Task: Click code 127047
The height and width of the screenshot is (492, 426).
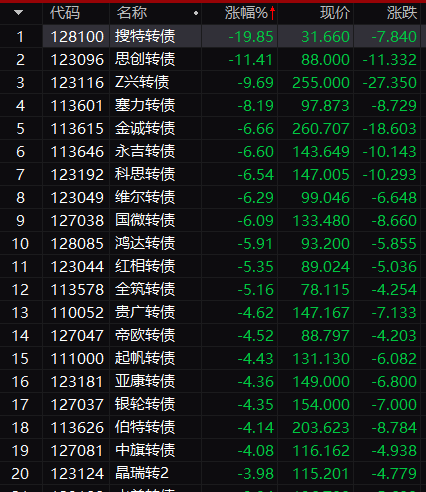Action: pyautogui.click(x=77, y=336)
